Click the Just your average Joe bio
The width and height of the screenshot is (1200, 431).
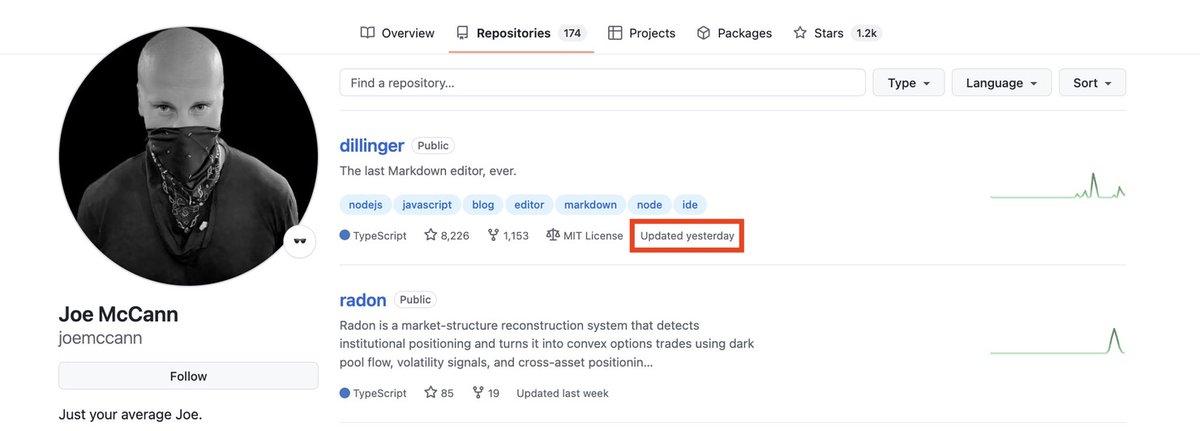pyautogui.click(x=130, y=414)
